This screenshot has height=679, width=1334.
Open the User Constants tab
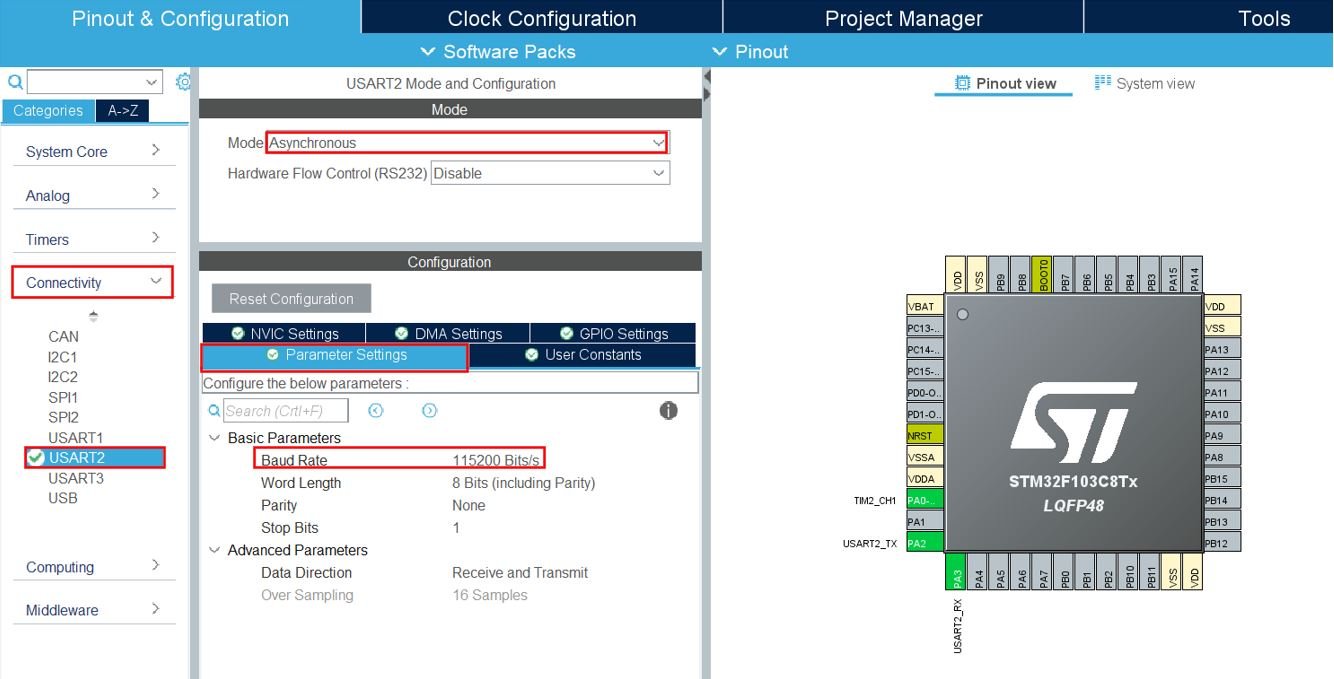[582, 355]
